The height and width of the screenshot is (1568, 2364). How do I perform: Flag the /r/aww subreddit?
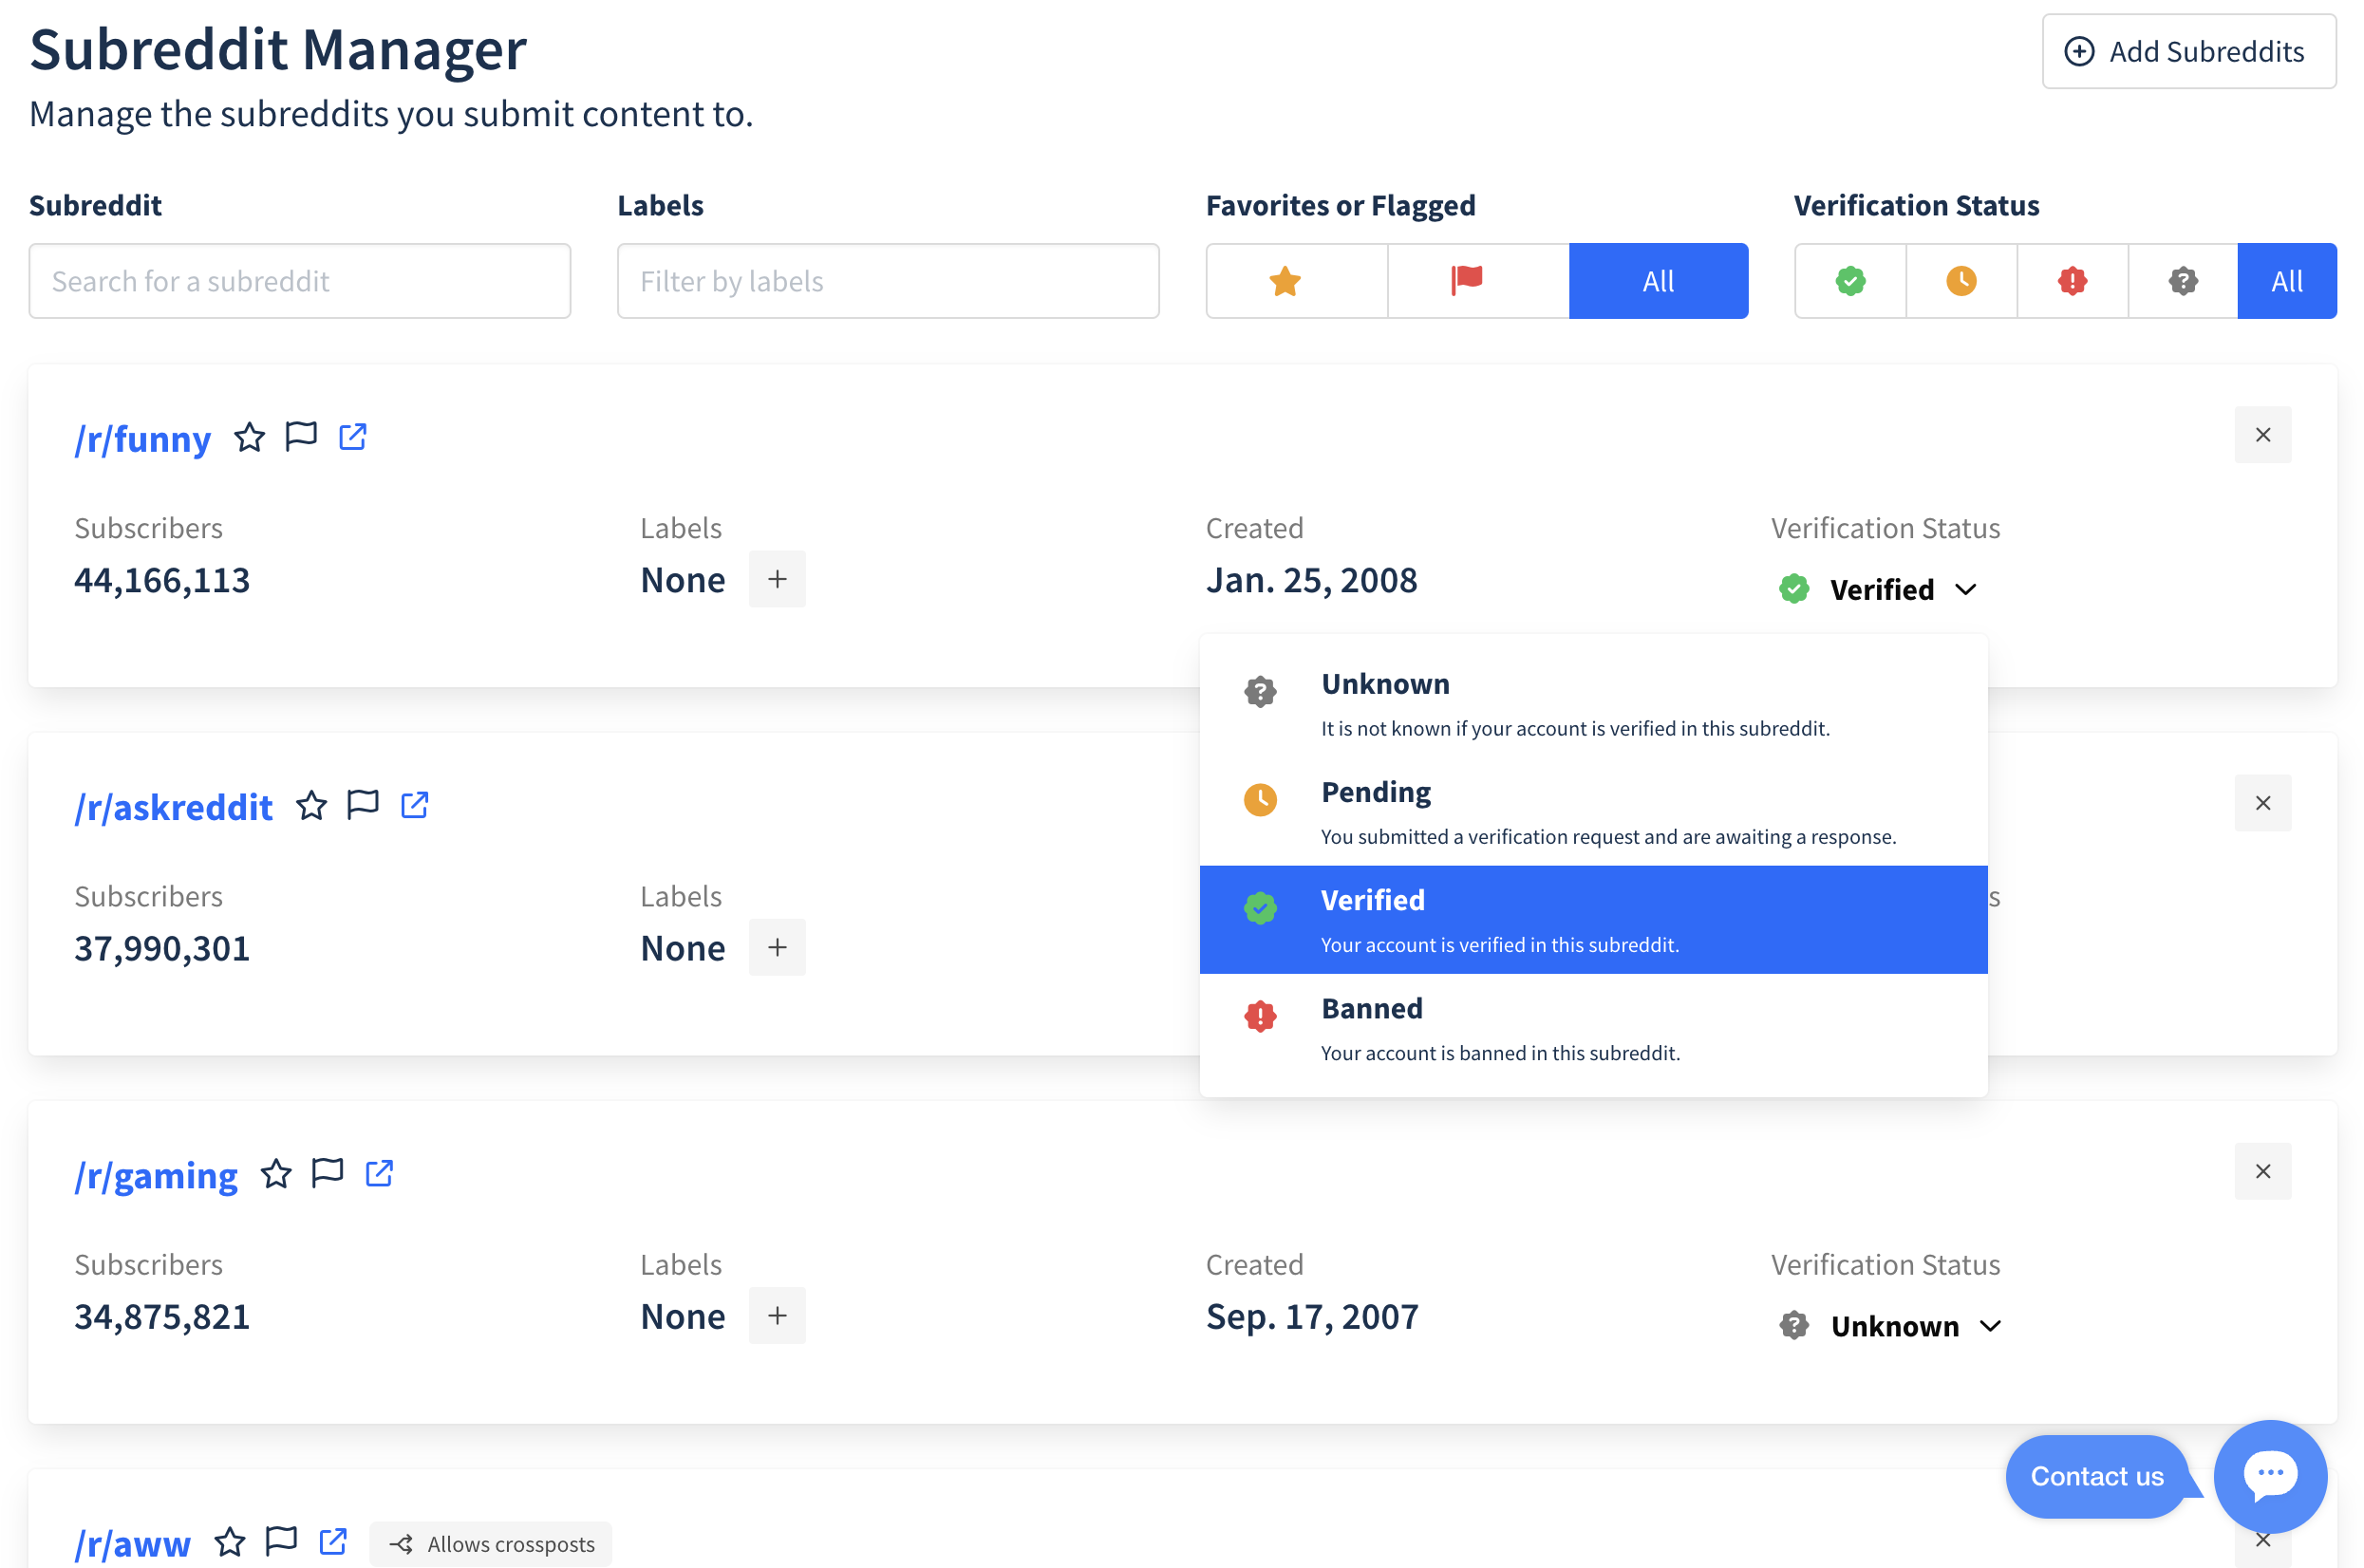pos(281,1542)
